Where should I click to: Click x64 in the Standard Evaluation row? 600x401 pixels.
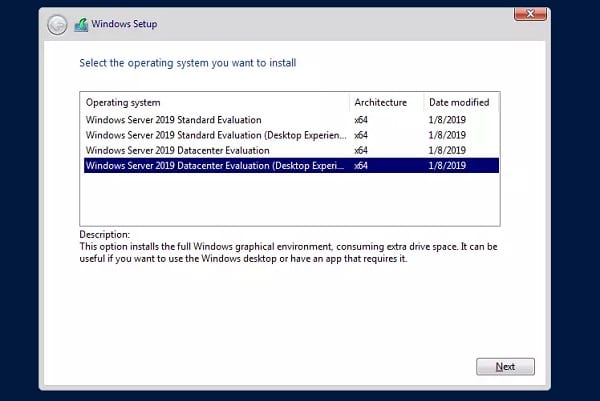click(361, 120)
